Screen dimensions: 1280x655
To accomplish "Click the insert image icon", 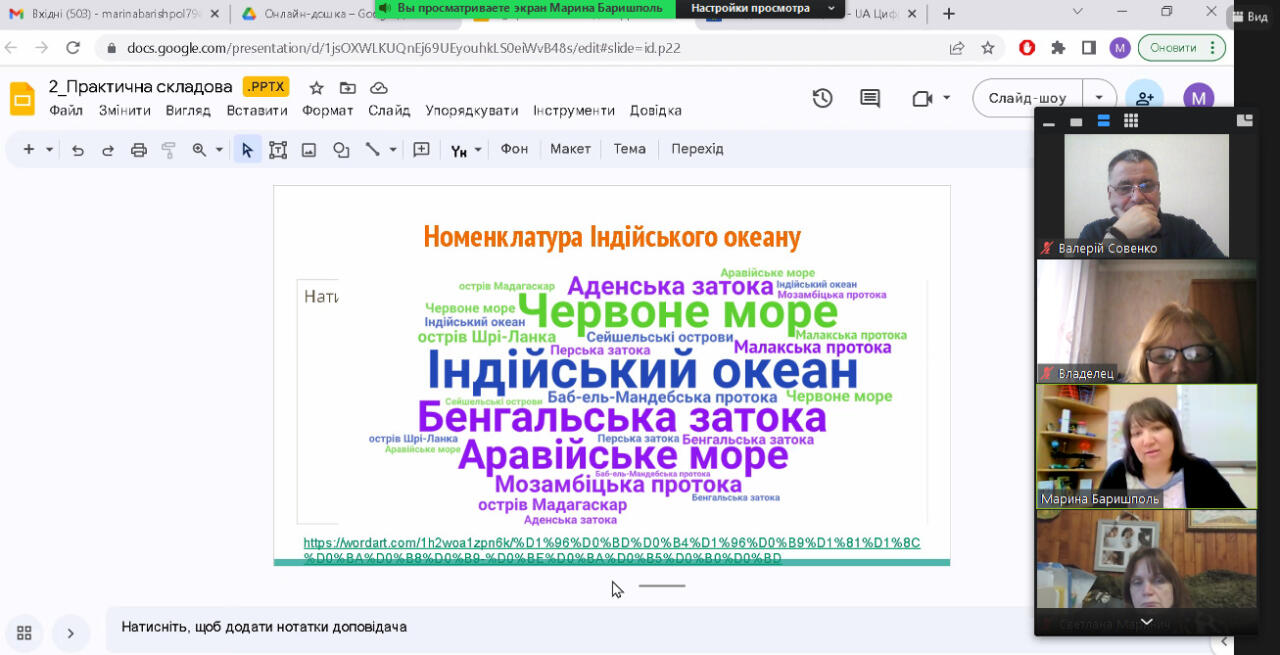I will (x=309, y=150).
